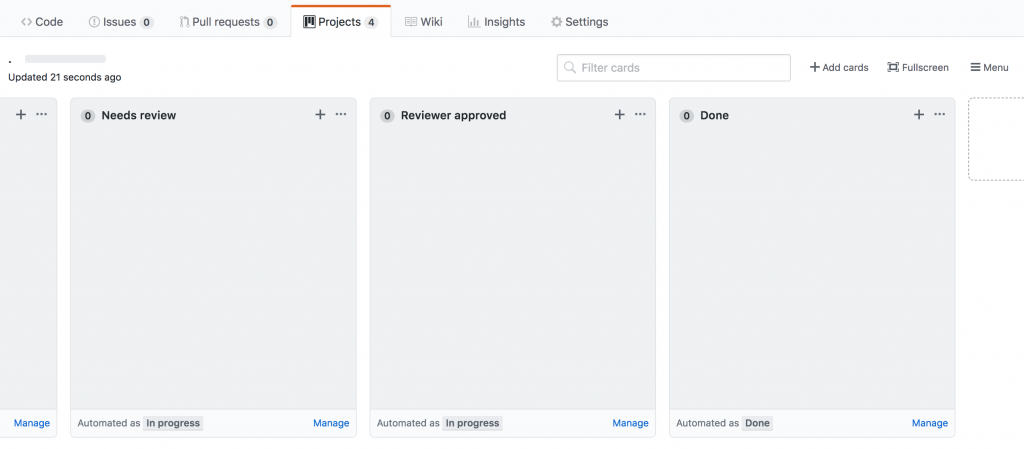This screenshot has width=1024, height=449.
Task: Open the Issues tab
Action: [x=121, y=22]
